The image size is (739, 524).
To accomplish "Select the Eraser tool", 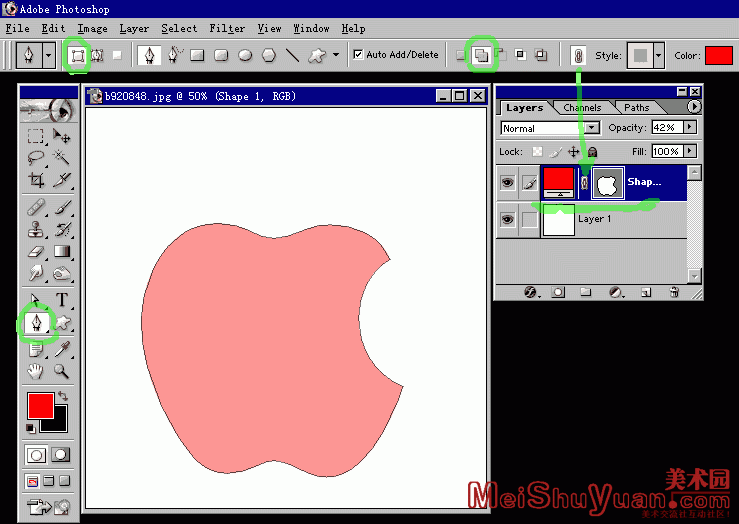I will (35, 252).
